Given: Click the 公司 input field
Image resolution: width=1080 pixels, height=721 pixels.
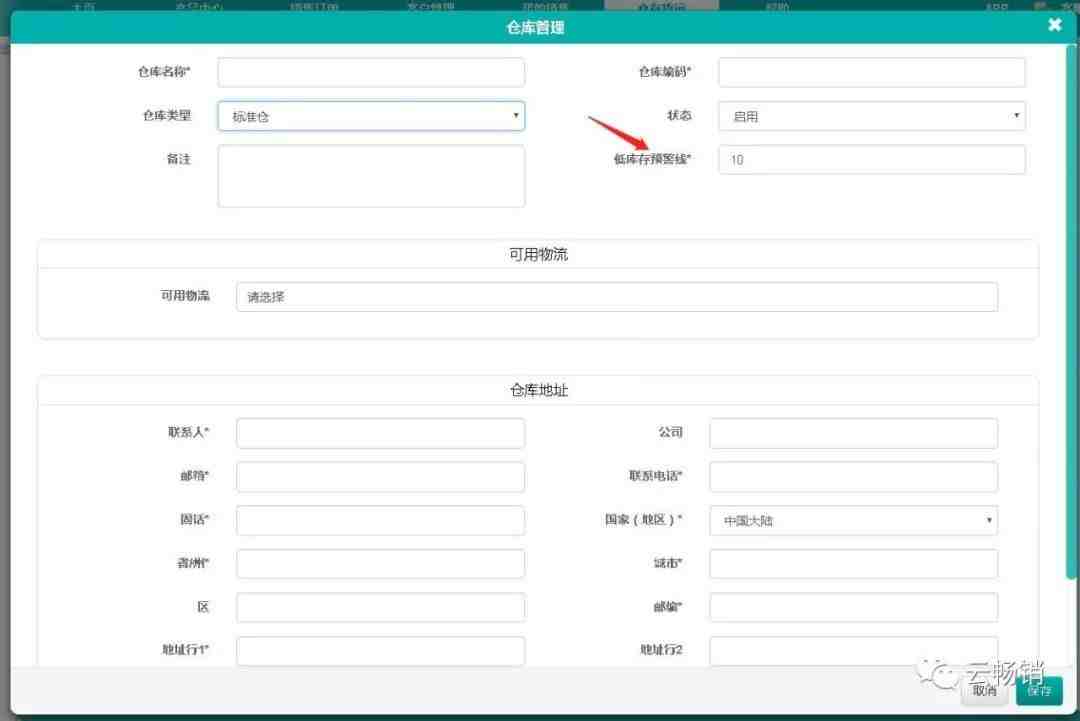Looking at the screenshot, I should [x=853, y=433].
